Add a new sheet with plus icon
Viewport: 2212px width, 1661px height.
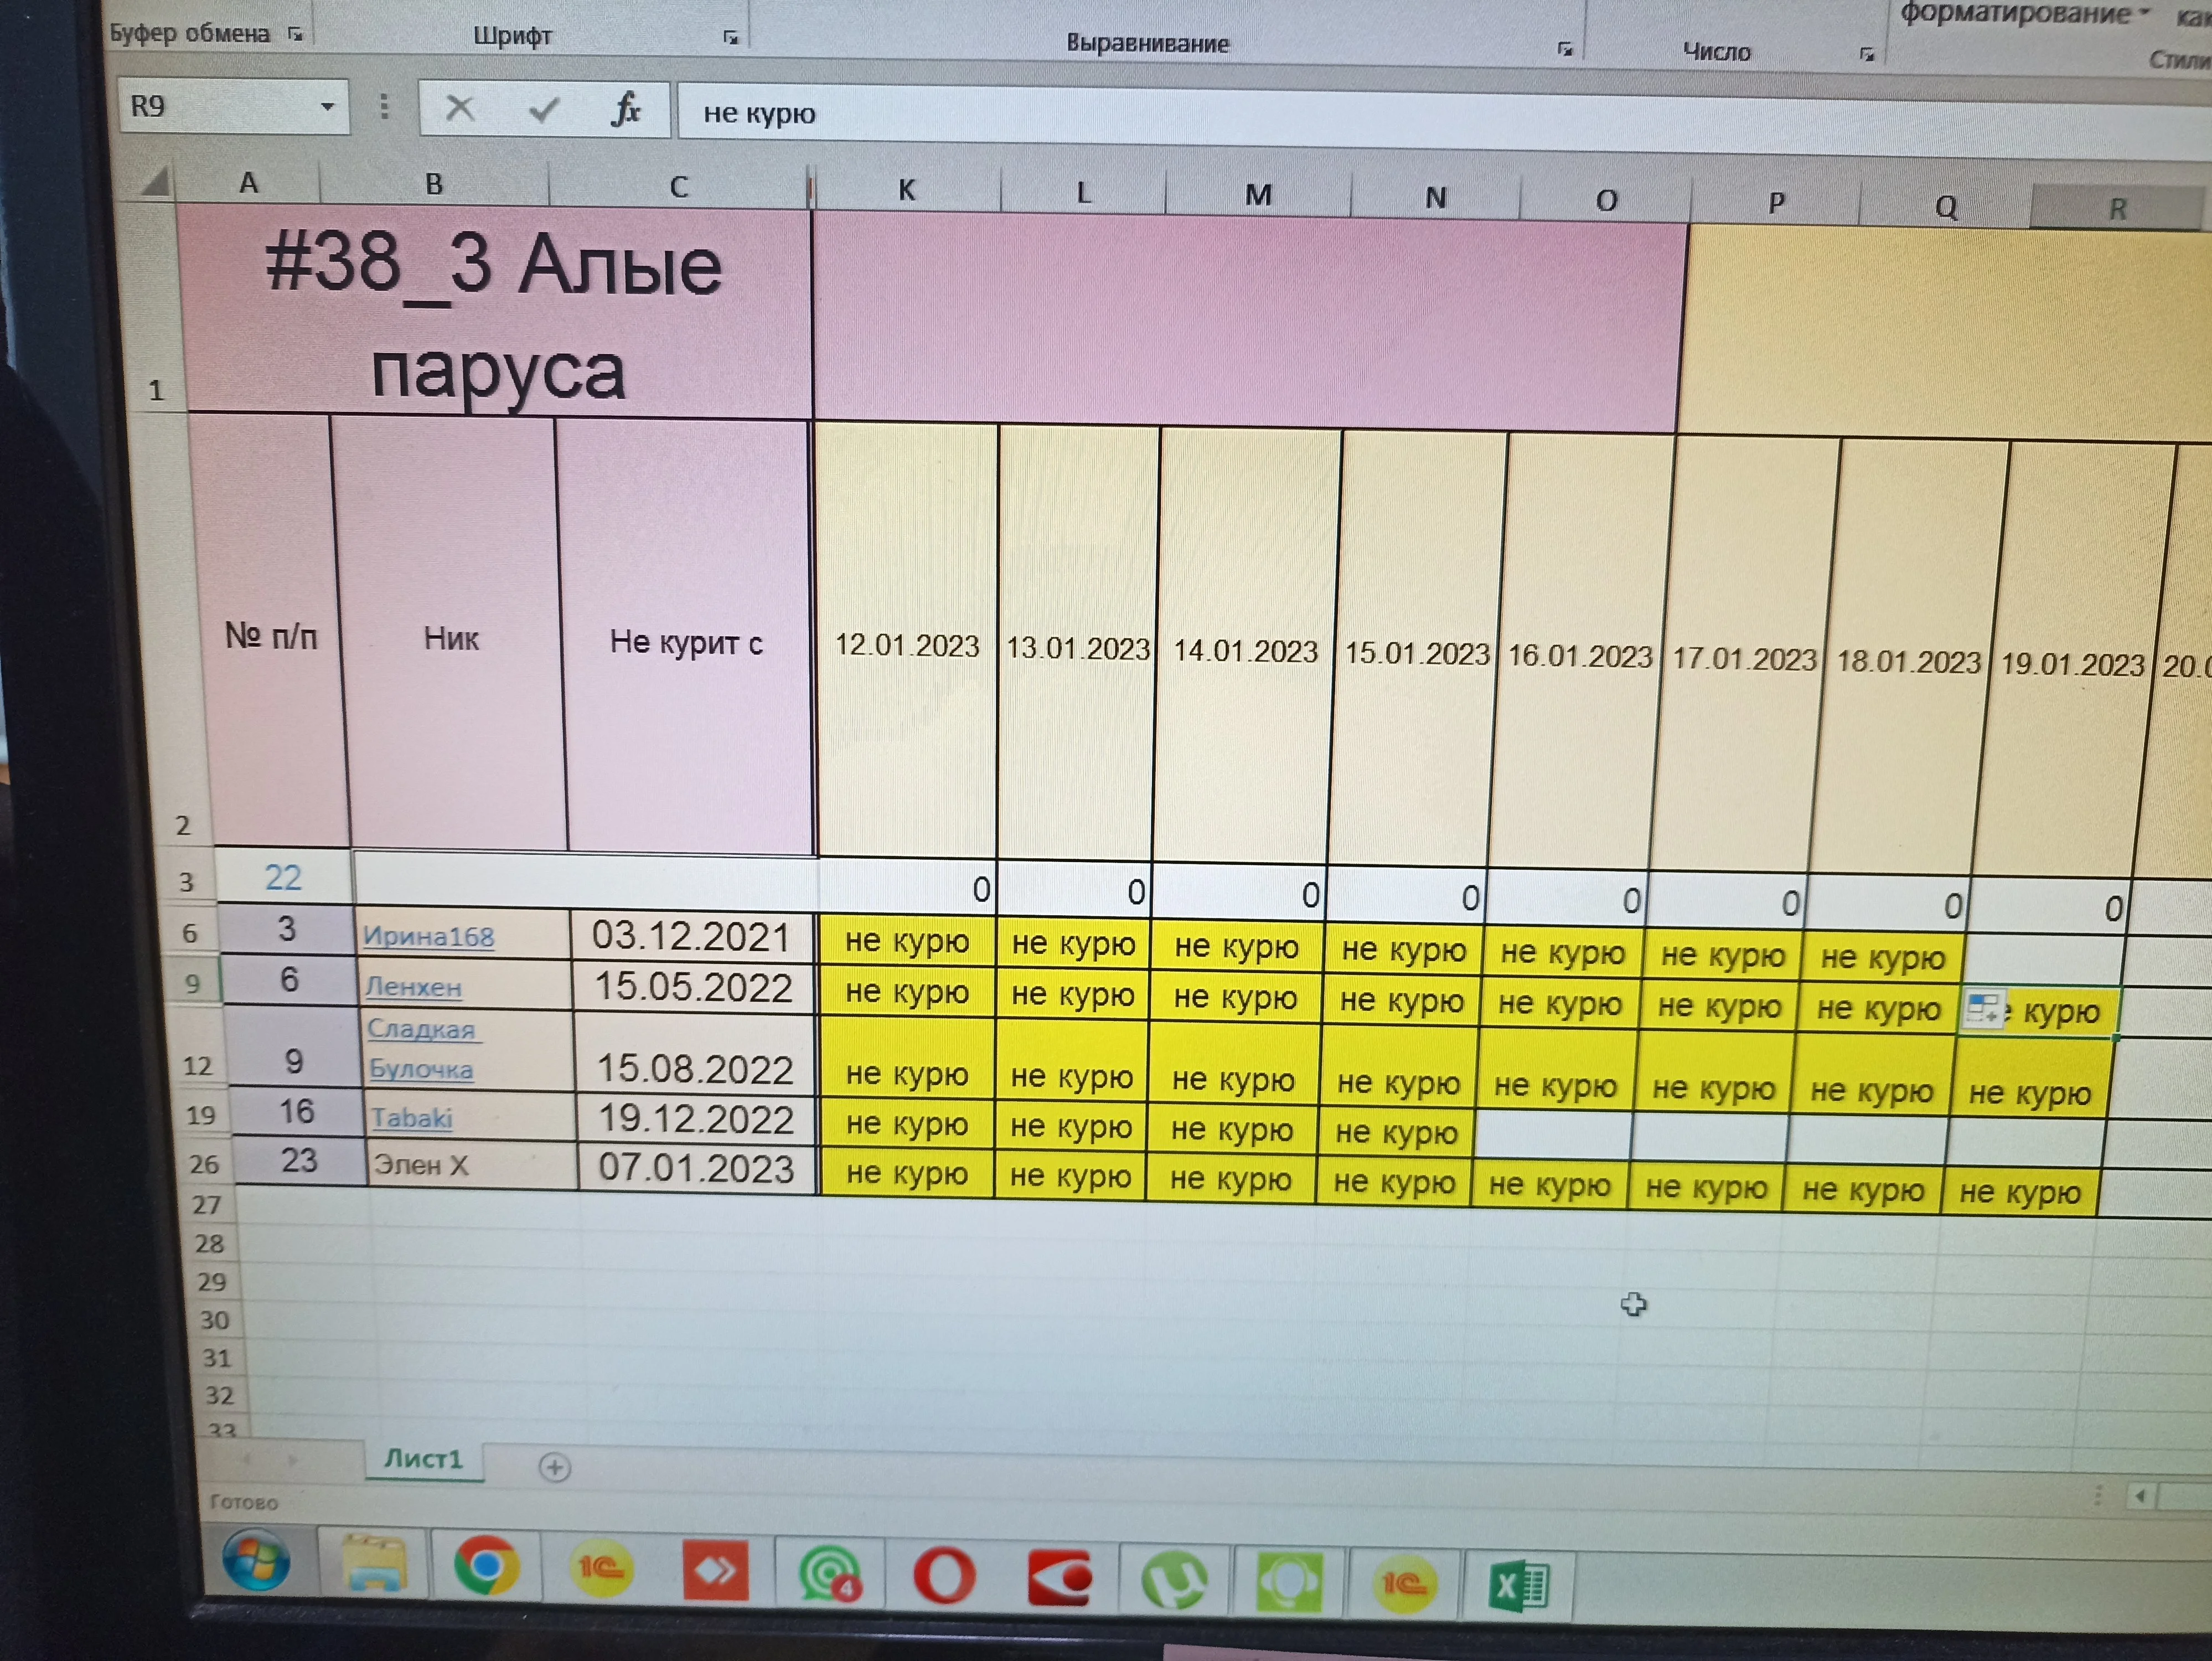pyautogui.click(x=554, y=1467)
